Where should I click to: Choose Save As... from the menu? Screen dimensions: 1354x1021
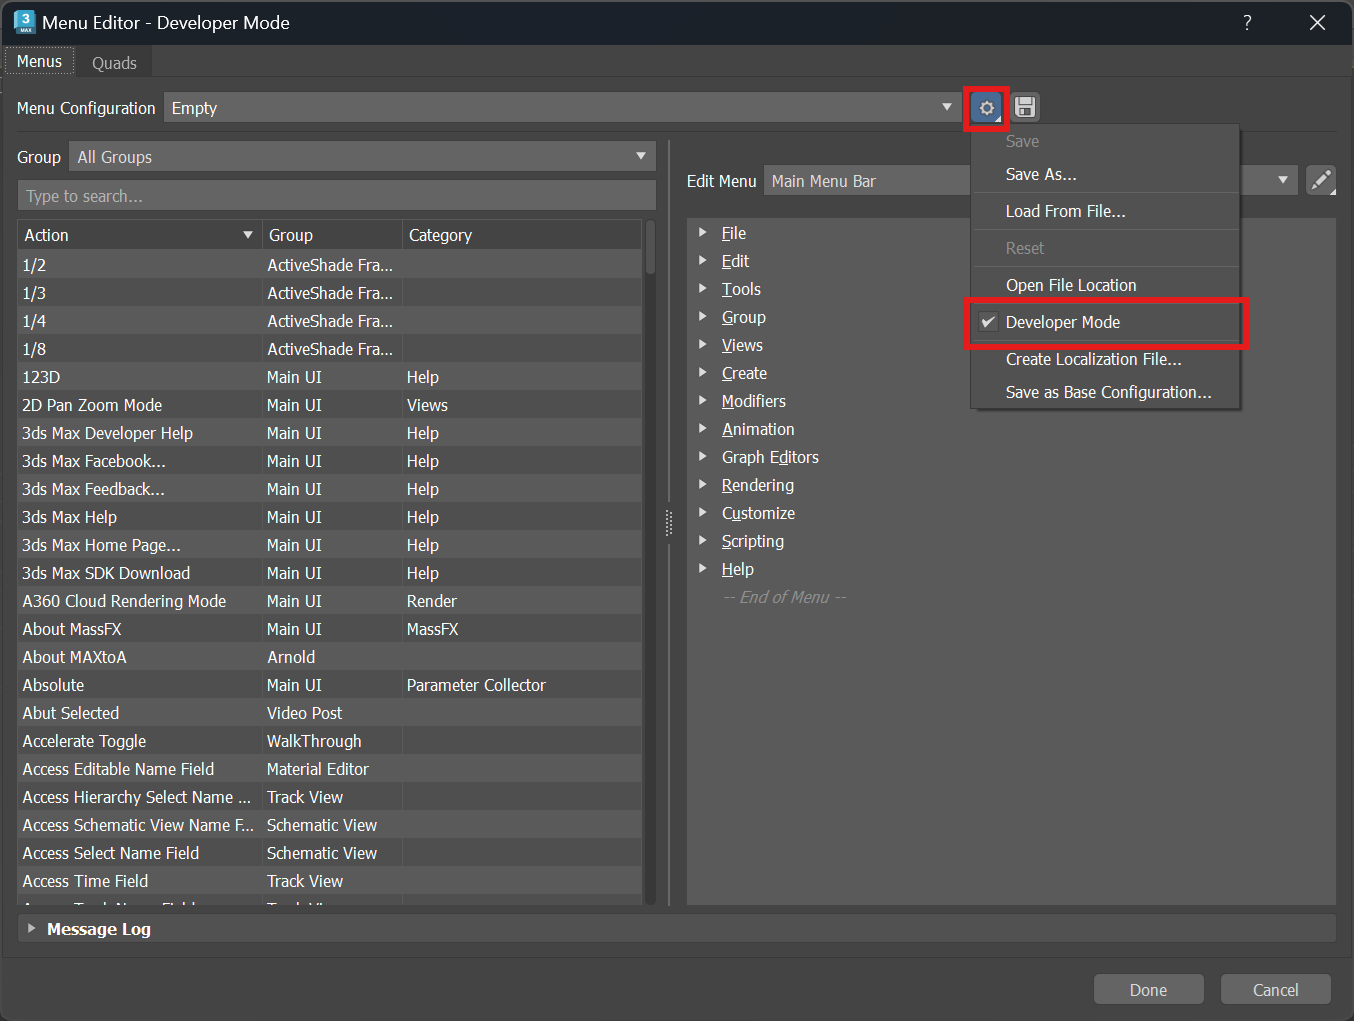1106,174
